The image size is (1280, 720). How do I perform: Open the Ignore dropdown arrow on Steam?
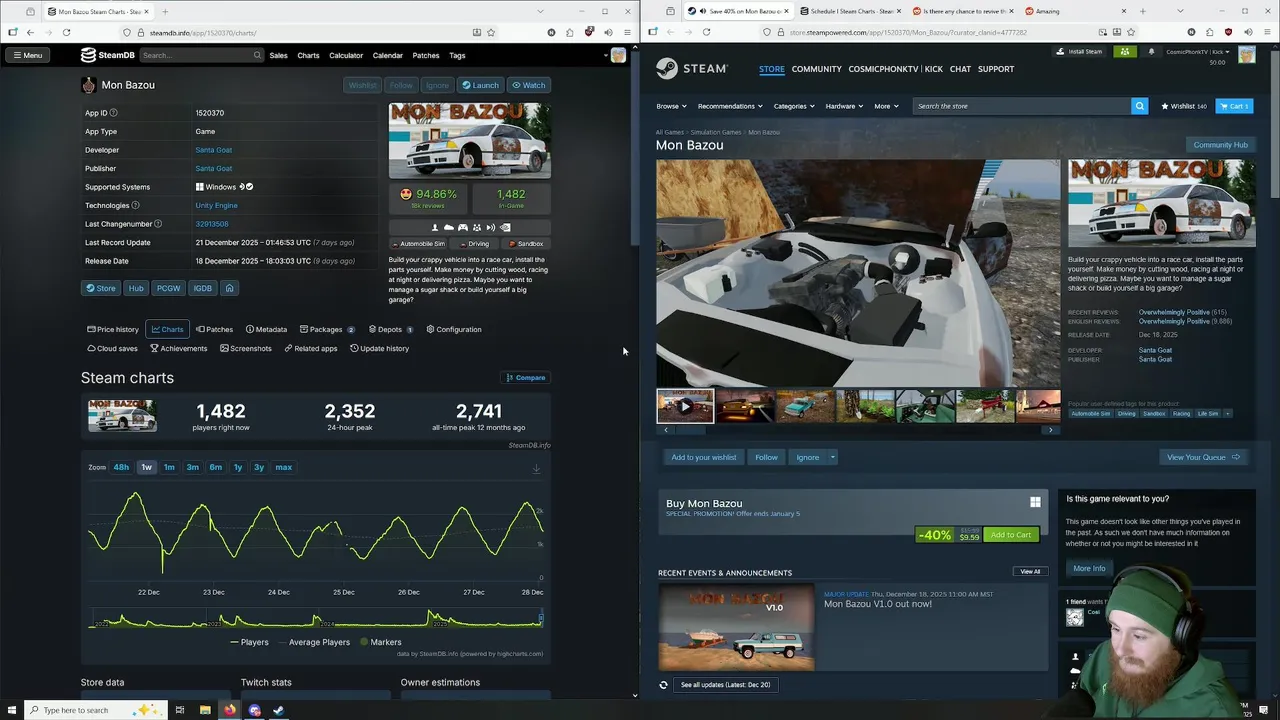click(x=832, y=457)
